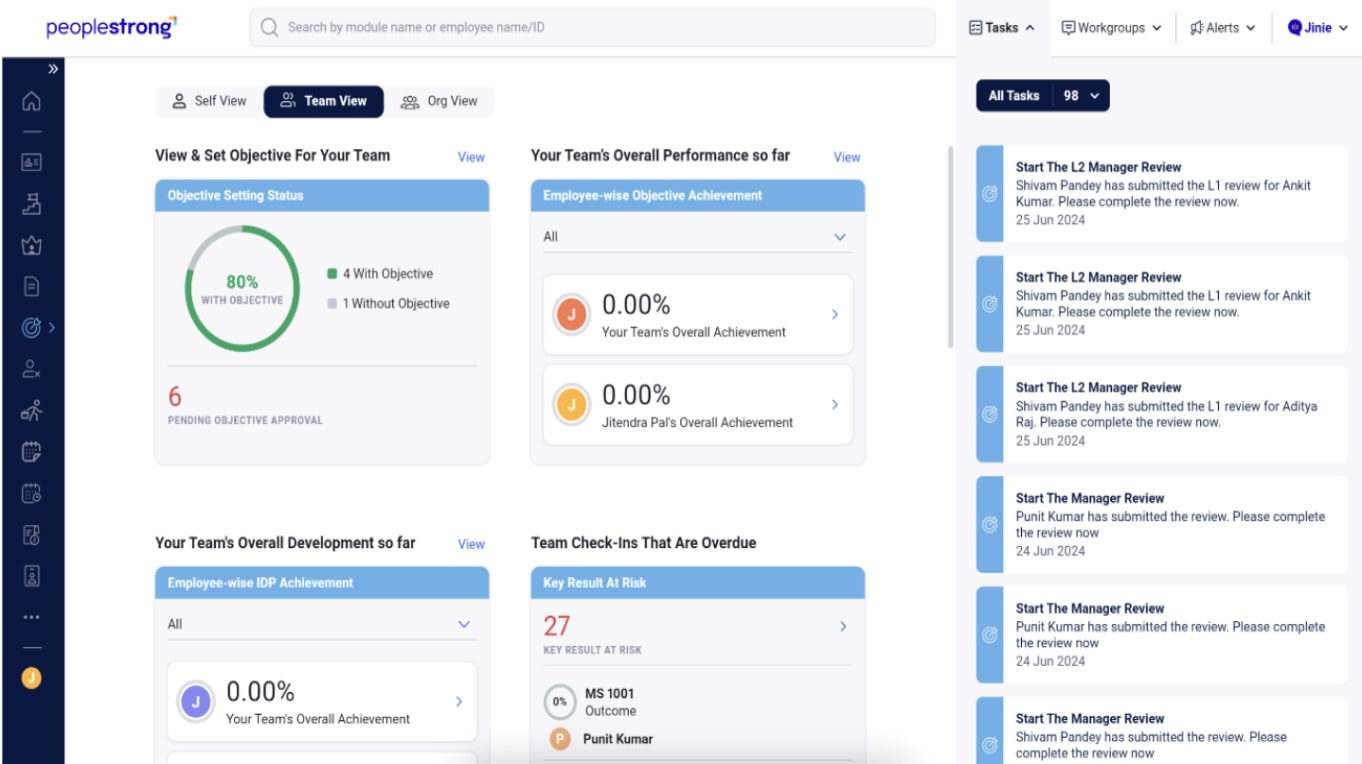This screenshot has width=1362, height=764.
Task: Select the target goals icon in sidebar
Action: tap(31, 327)
